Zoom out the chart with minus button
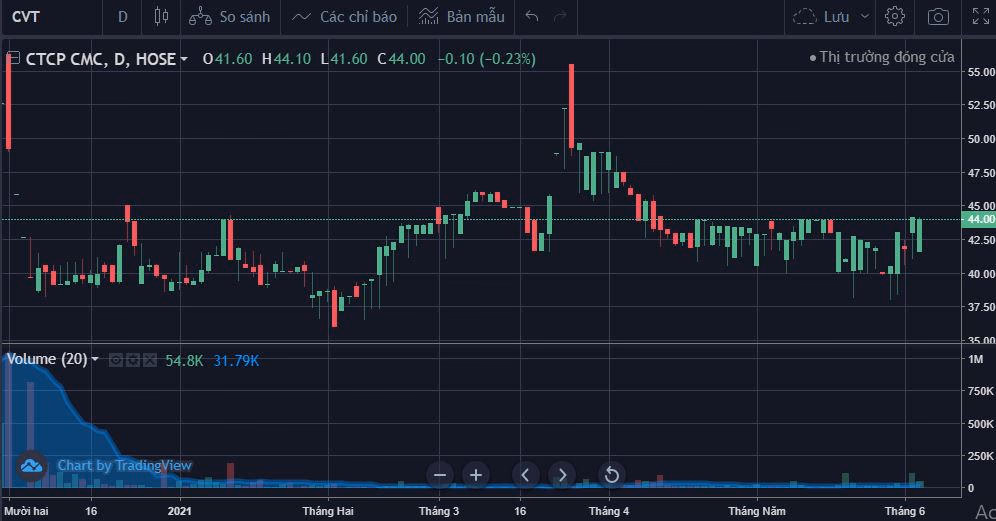Screen dimensions: 996x521 coord(439,475)
